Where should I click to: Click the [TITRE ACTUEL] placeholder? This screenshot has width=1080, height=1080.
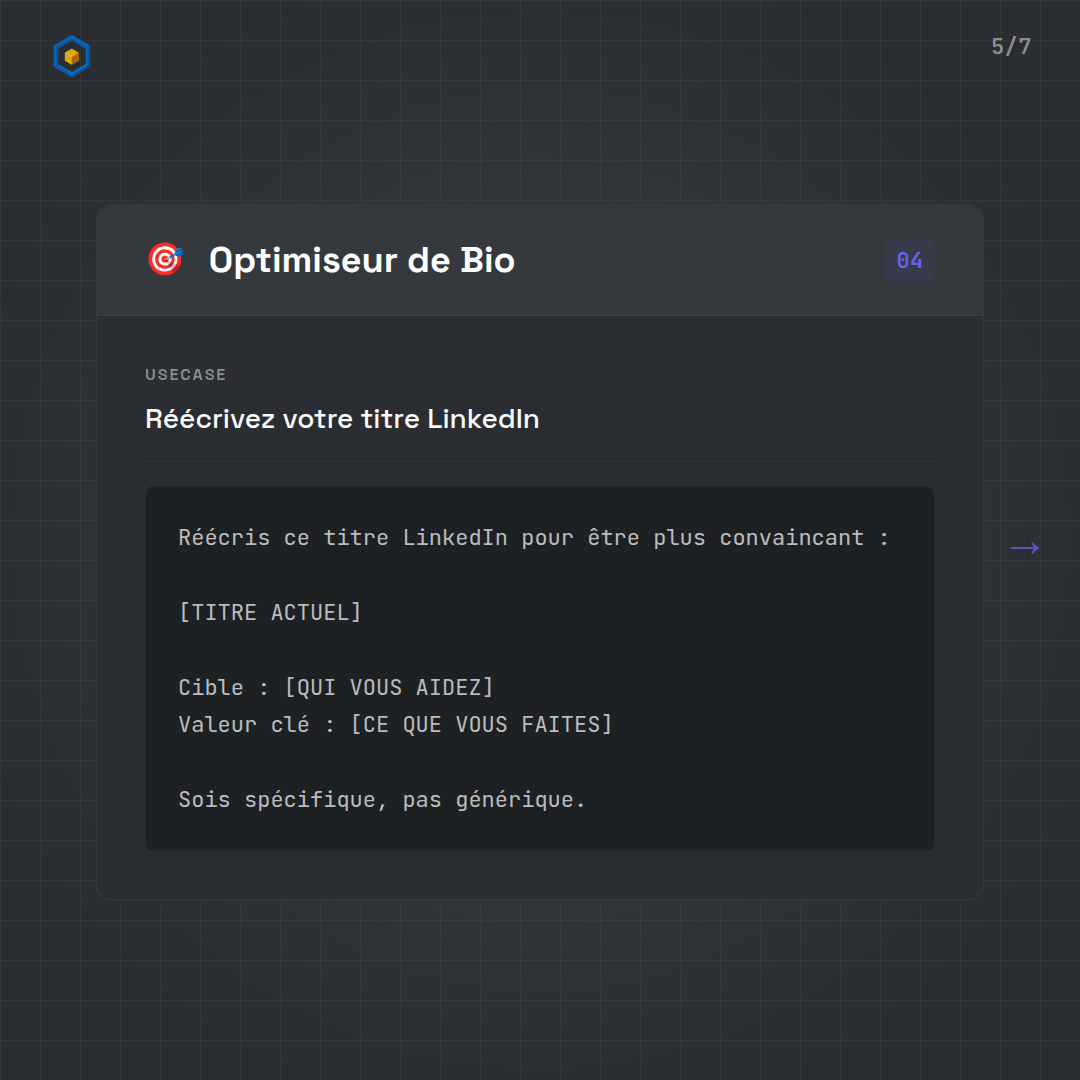pyautogui.click(x=270, y=612)
